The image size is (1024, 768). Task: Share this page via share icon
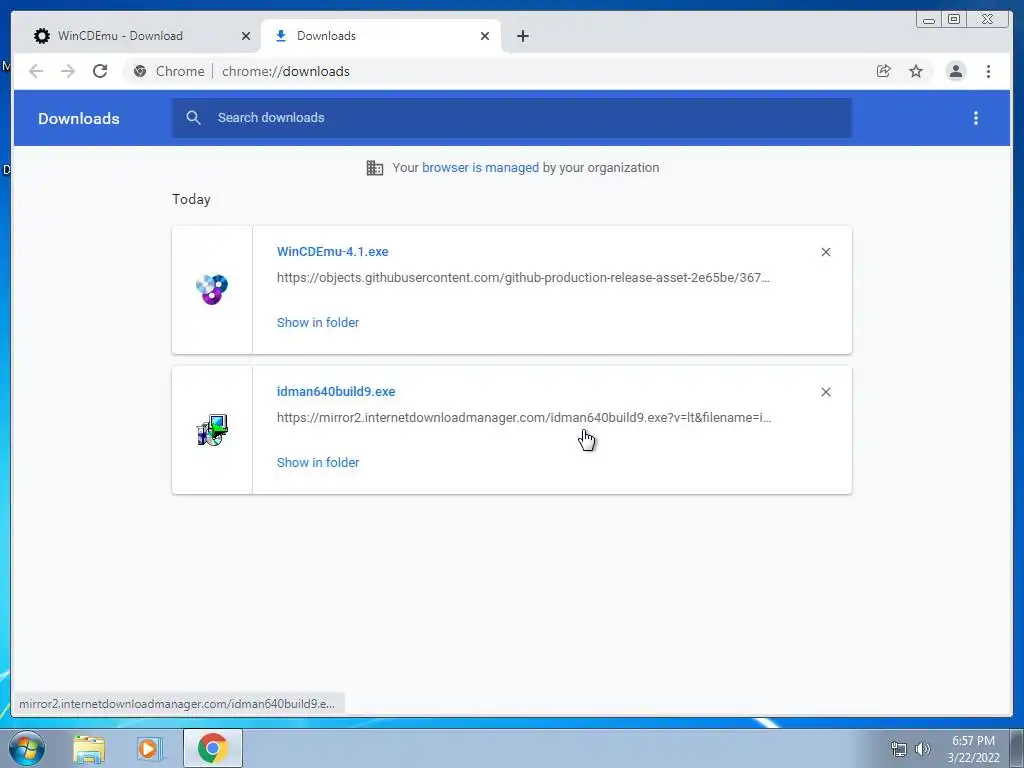pyautogui.click(x=884, y=71)
